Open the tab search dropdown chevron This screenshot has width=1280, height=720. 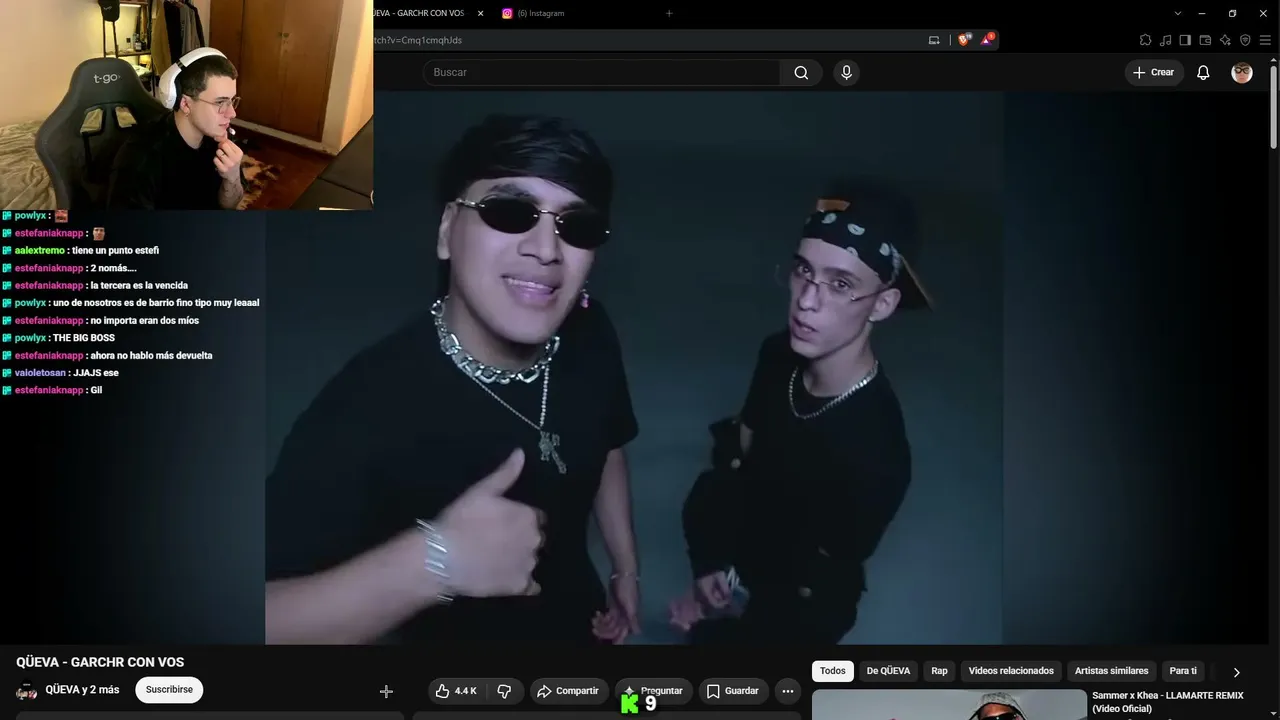1178,13
